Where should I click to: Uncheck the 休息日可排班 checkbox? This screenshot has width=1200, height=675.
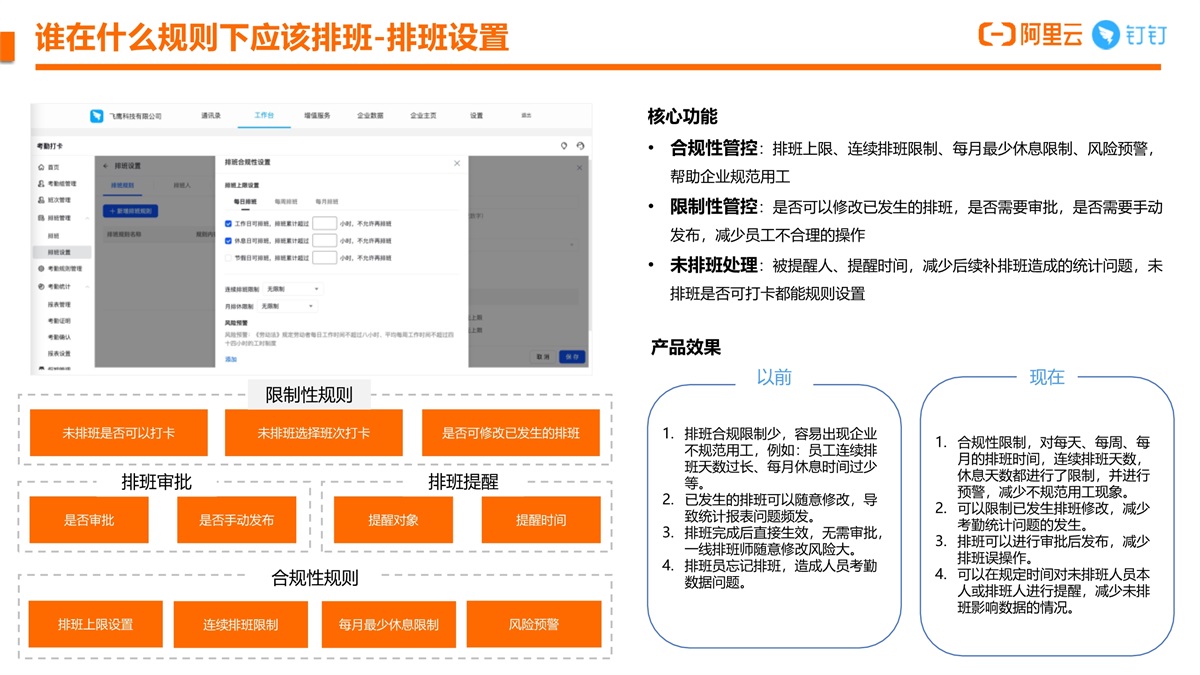coord(229,241)
